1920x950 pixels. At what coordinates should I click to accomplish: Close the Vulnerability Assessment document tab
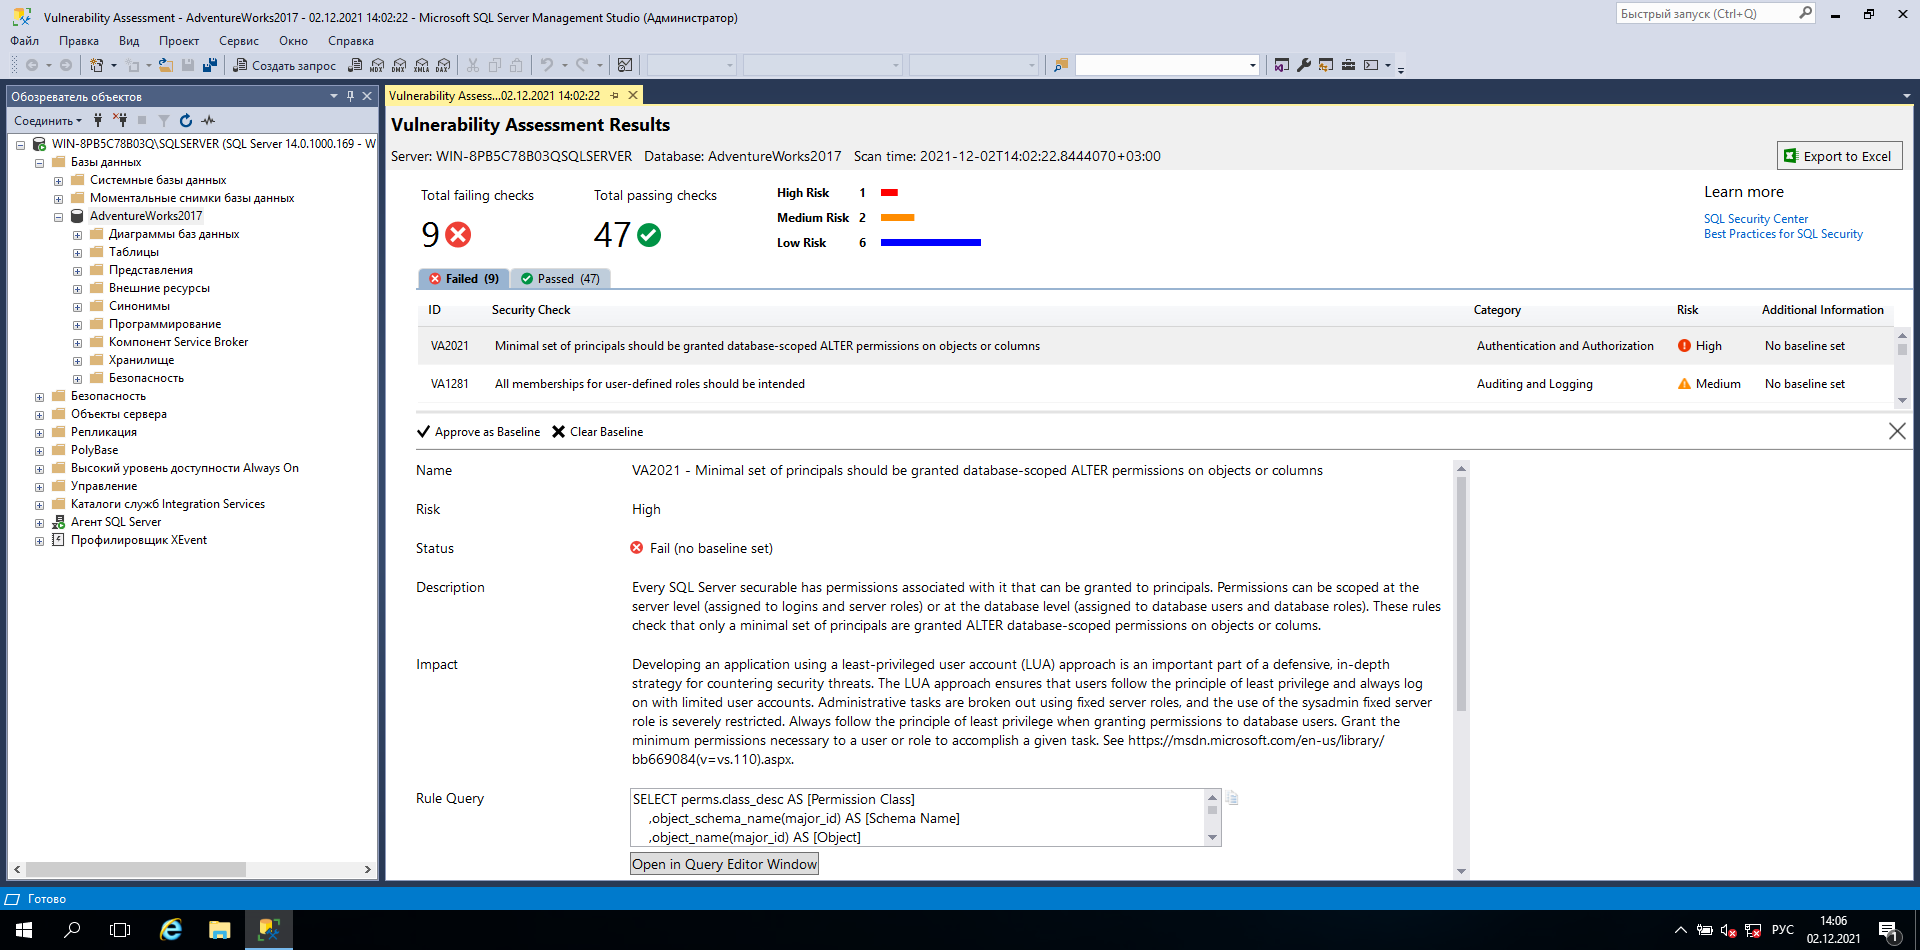633,95
